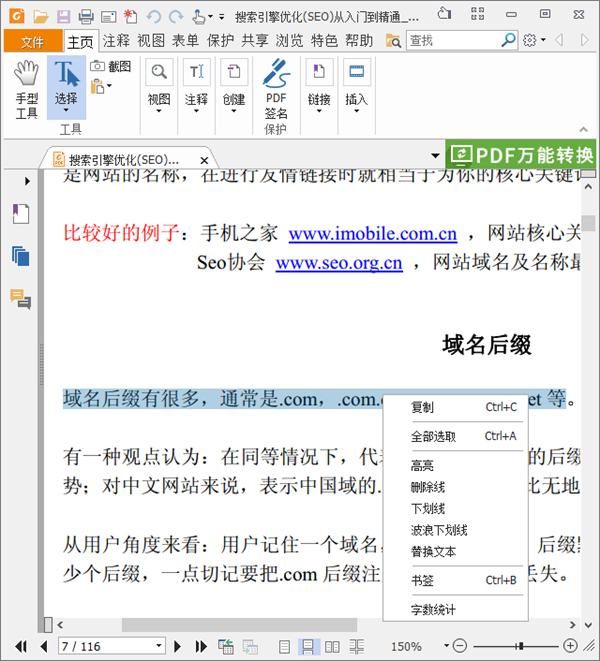This screenshot has height=661, width=600.
Task: Jump to the last page
Action: click(x=201, y=646)
